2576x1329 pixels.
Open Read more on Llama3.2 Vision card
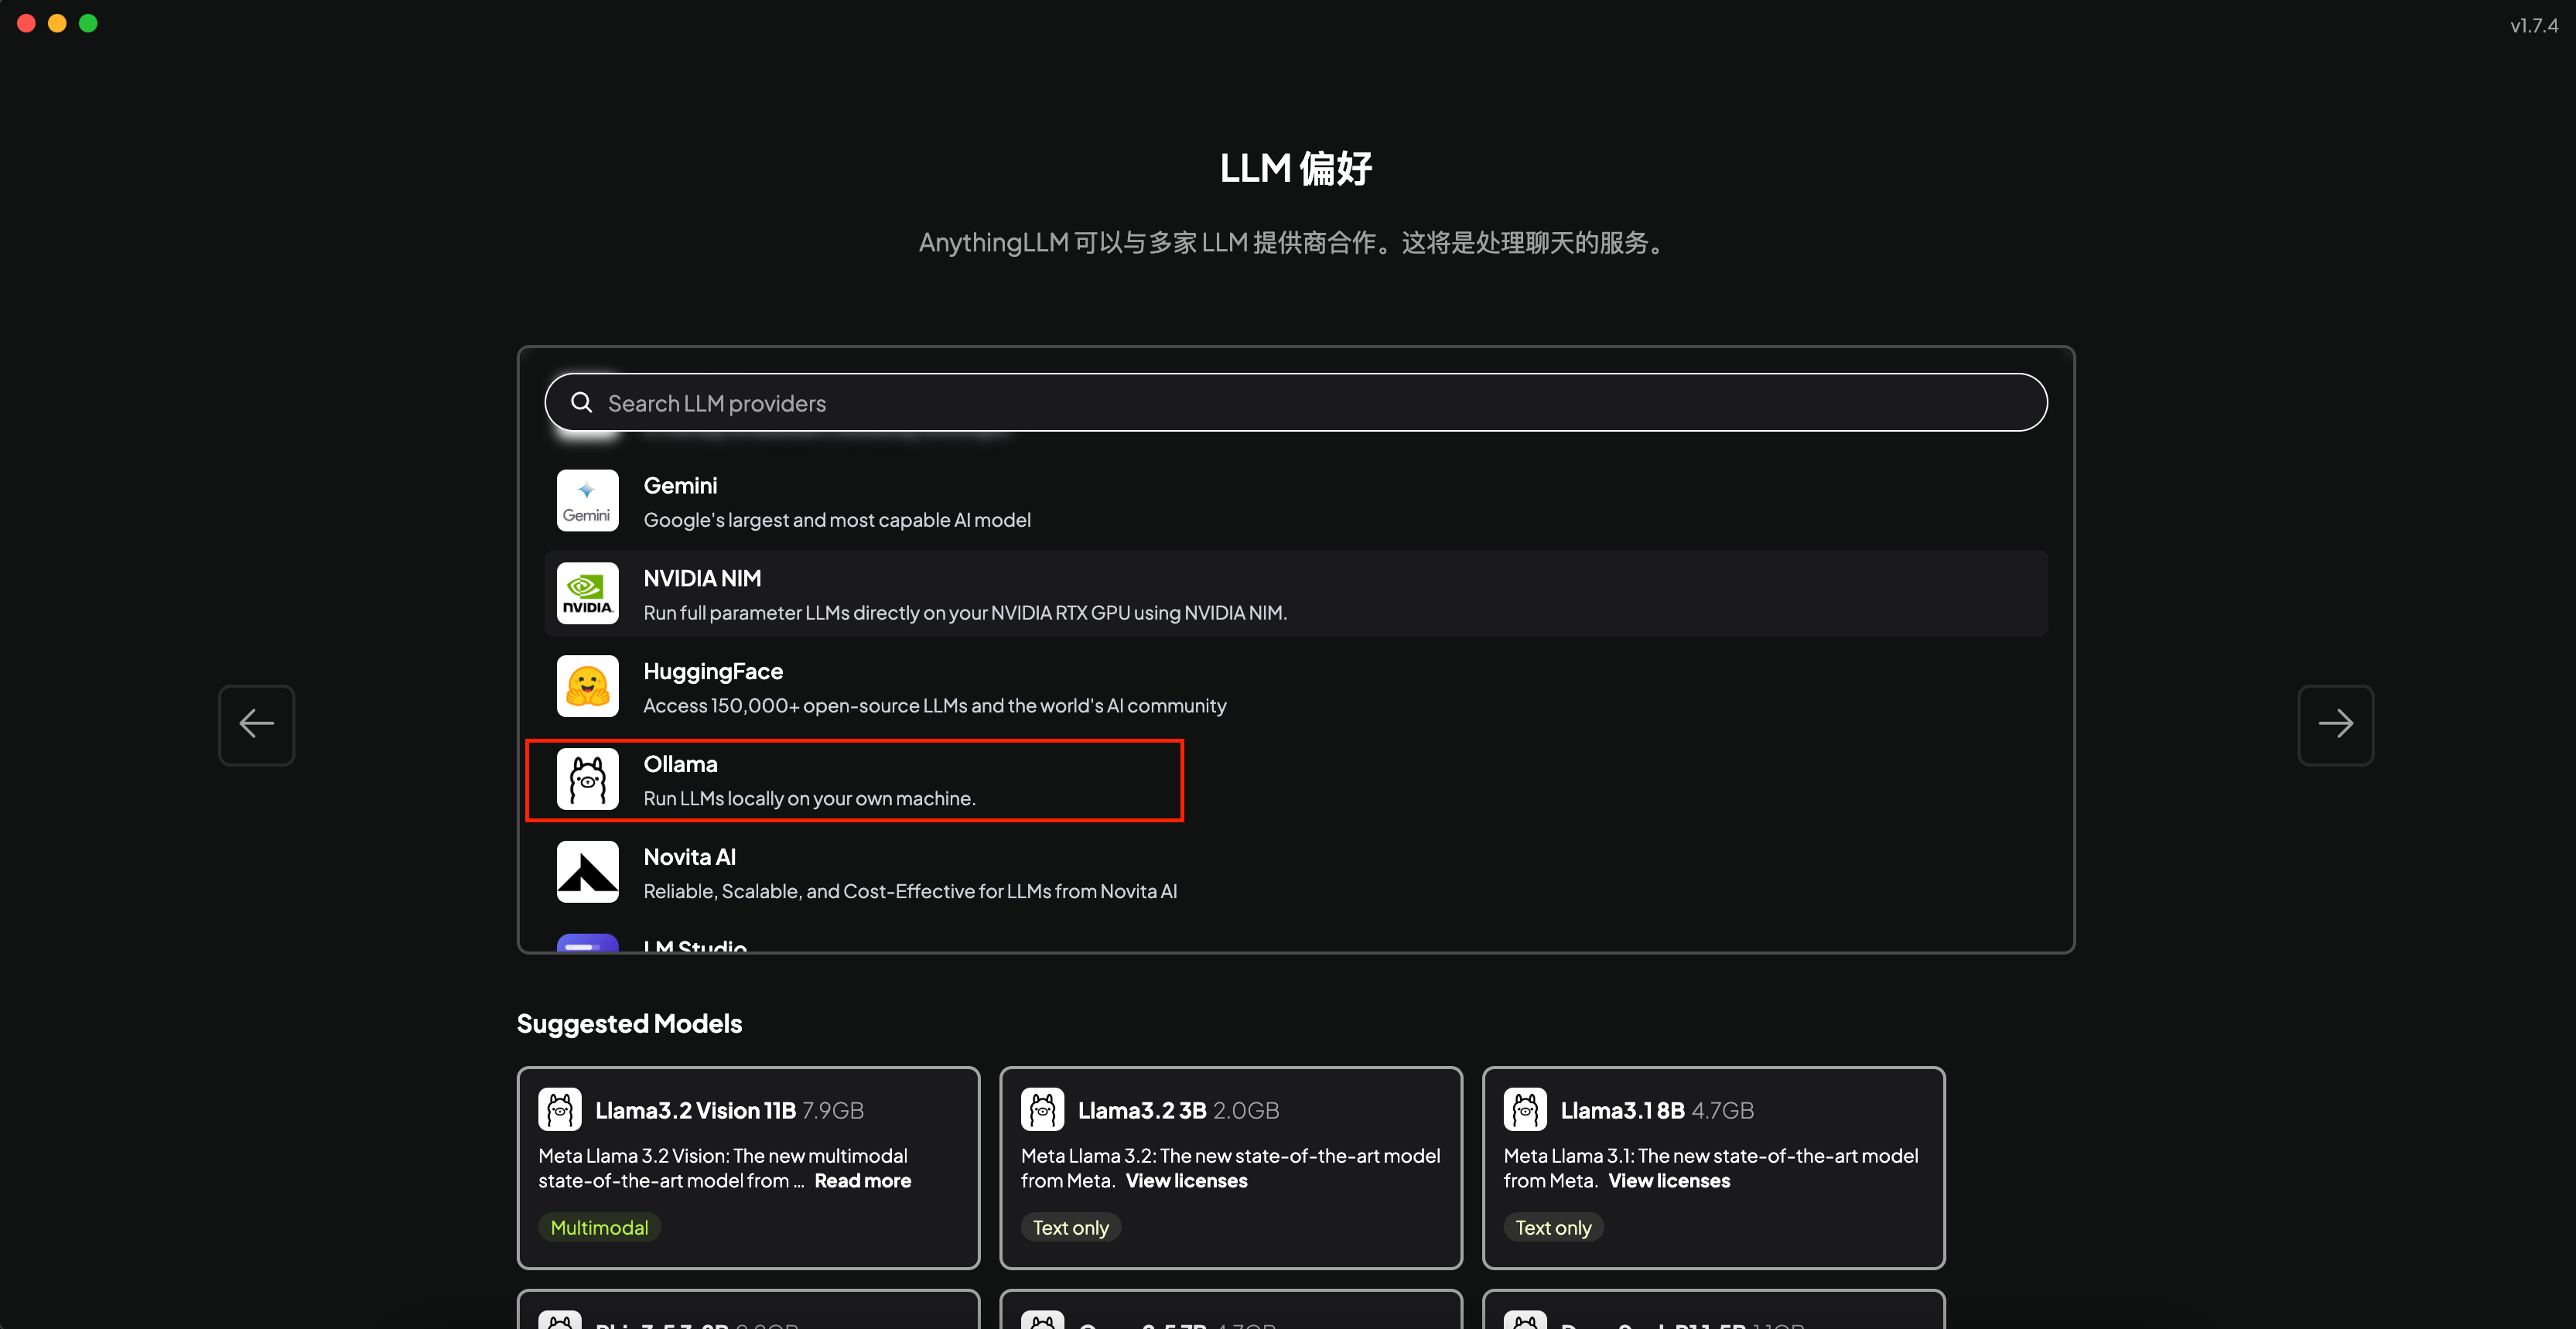(x=862, y=1181)
